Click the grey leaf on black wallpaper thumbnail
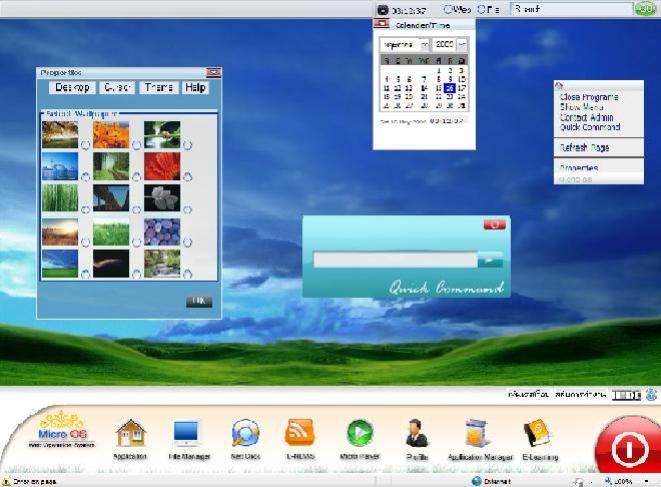This screenshot has height=487, width=661. tap(162, 198)
